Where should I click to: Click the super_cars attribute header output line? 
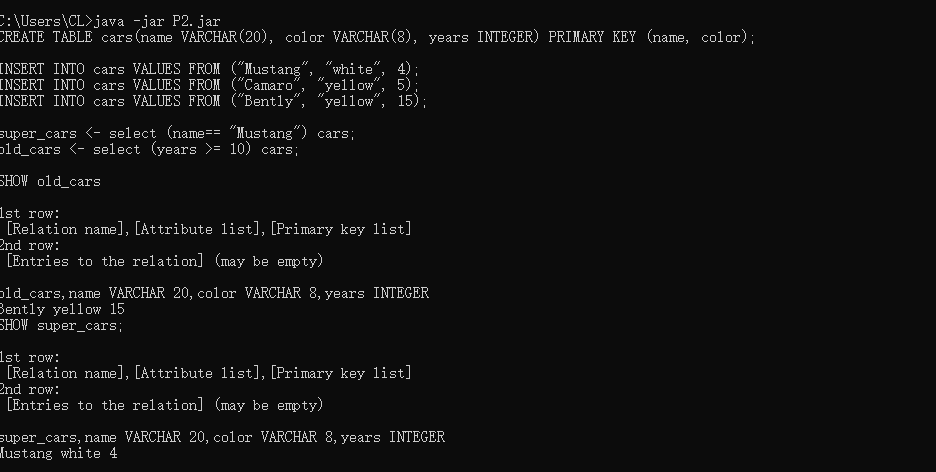tap(222, 437)
